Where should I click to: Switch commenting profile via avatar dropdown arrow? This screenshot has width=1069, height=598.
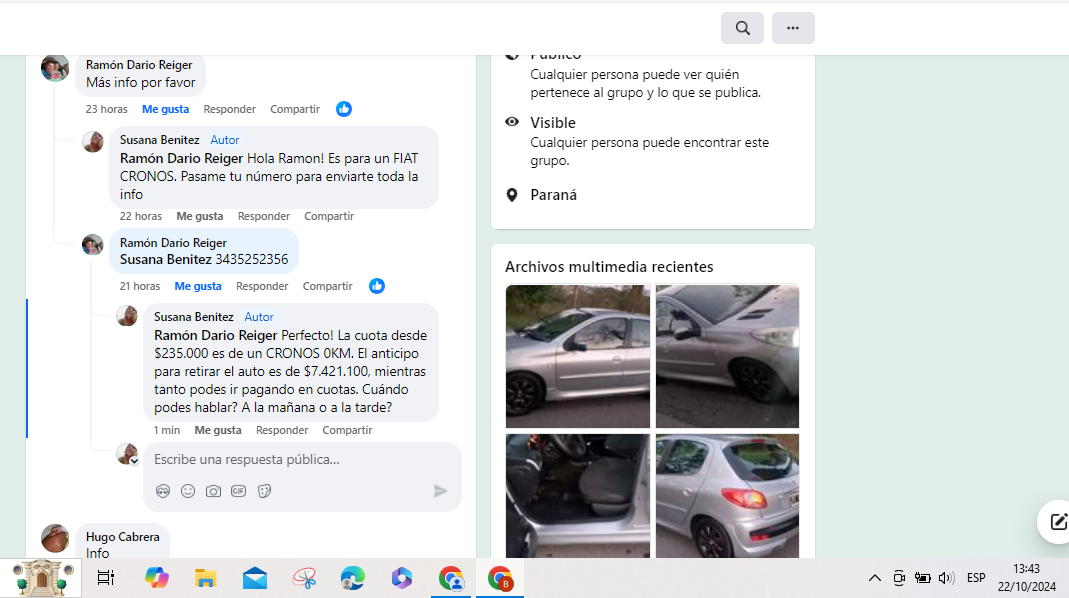pos(134,462)
